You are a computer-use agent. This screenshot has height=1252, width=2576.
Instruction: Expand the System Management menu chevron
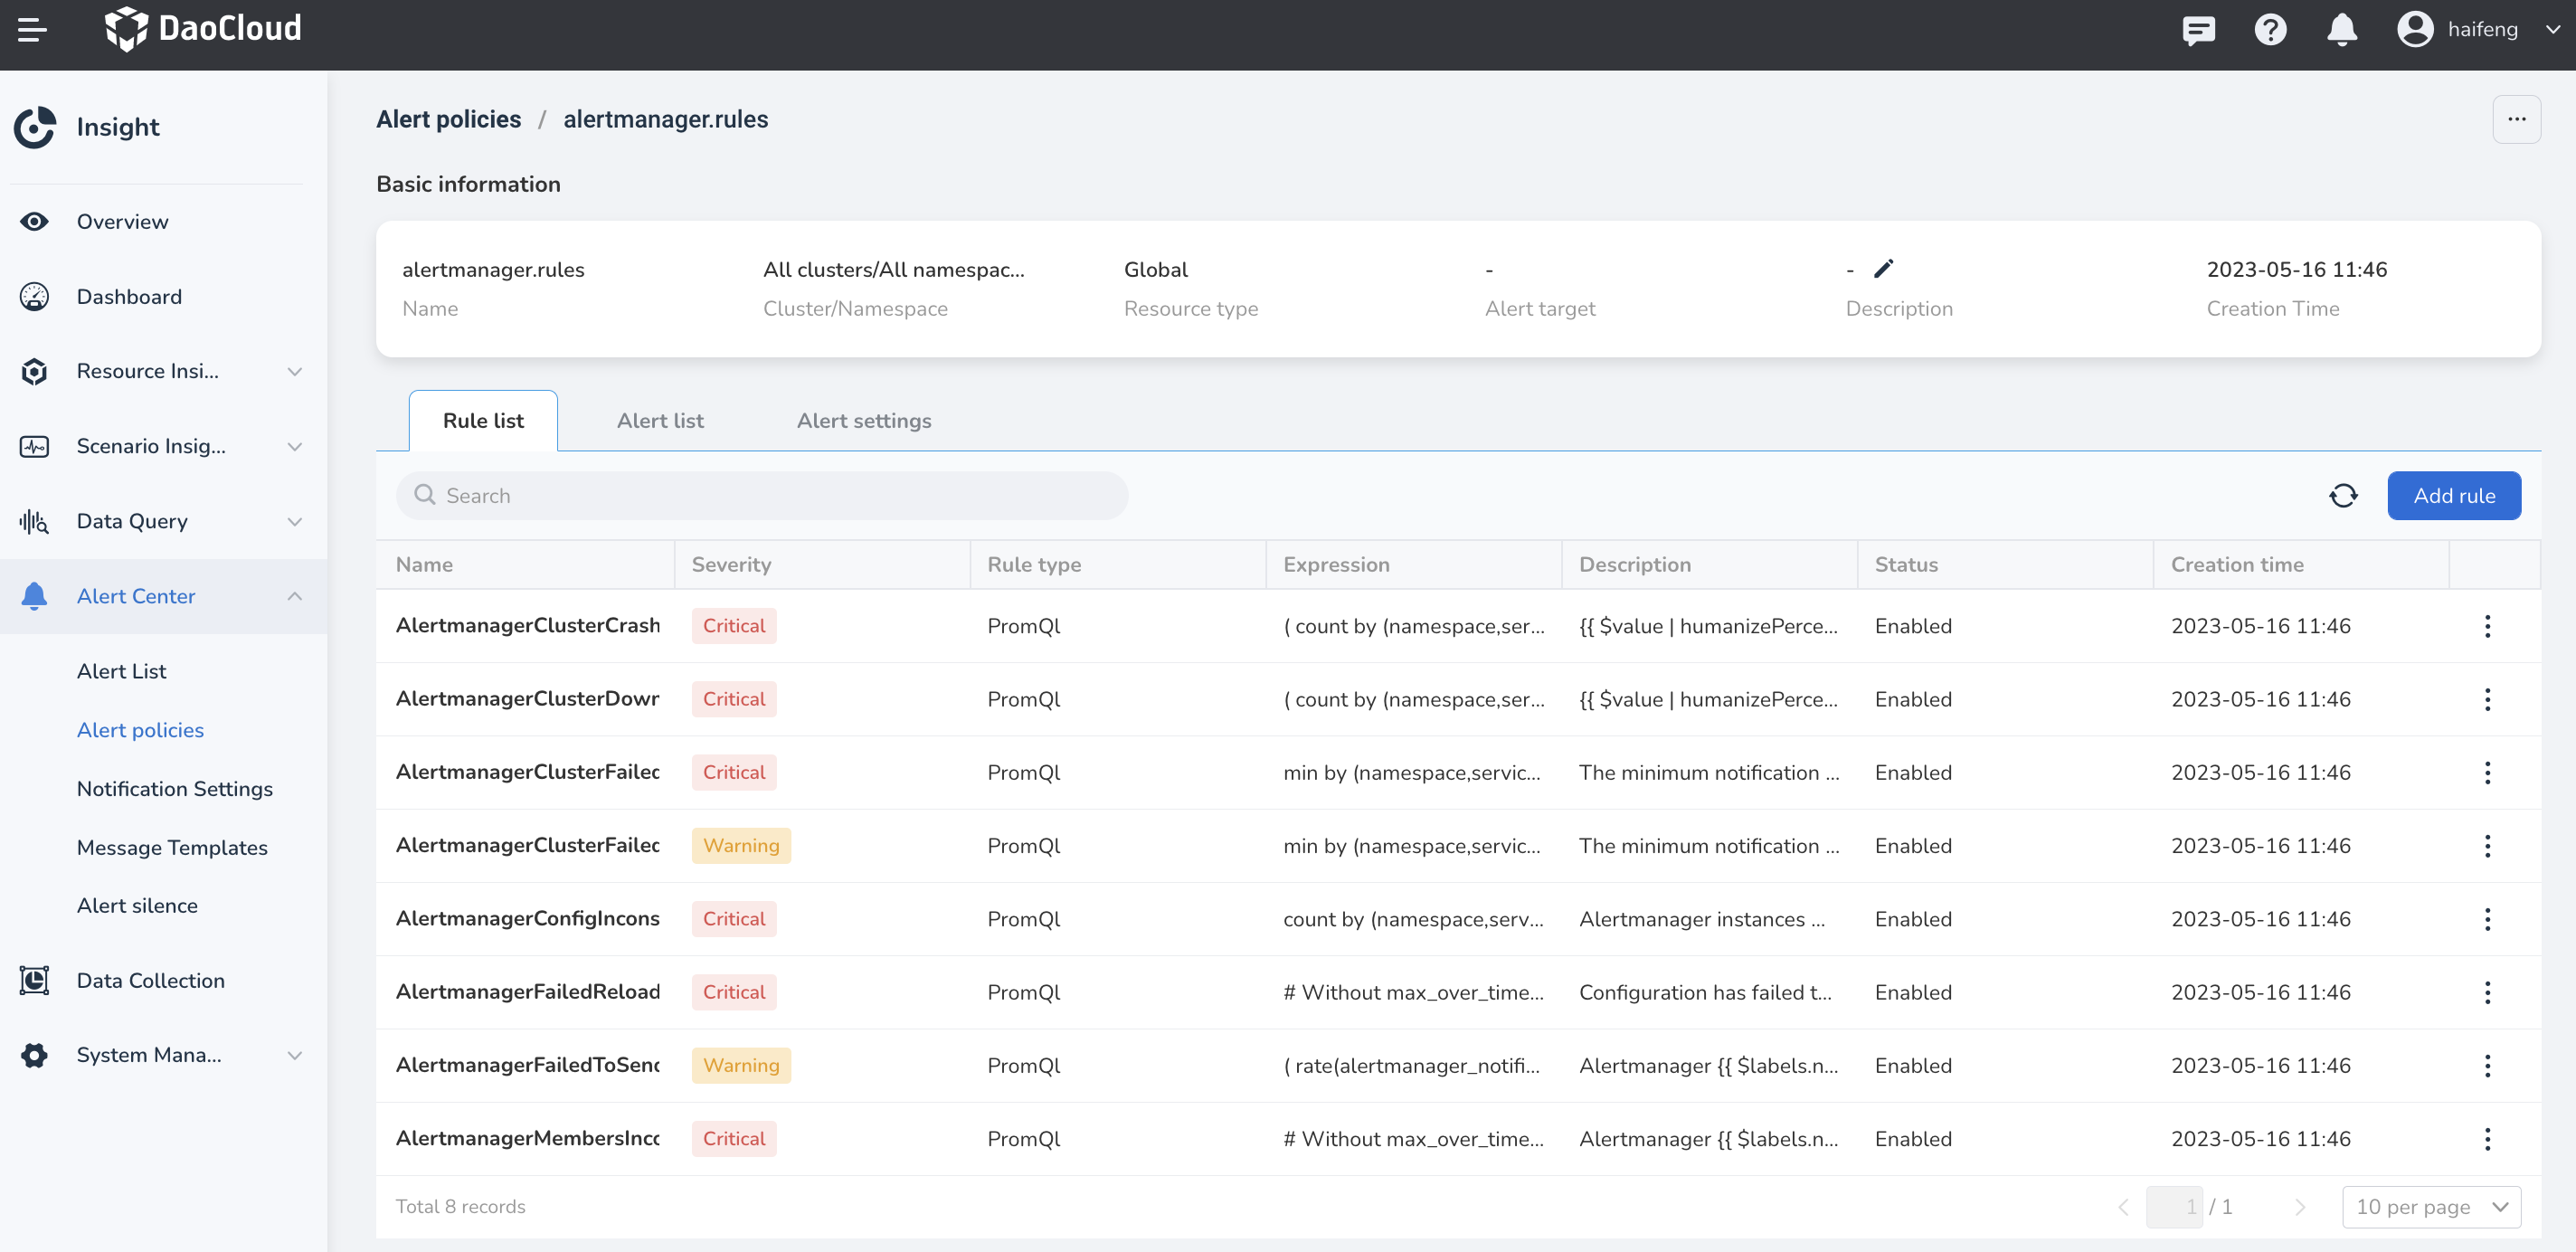click(295, 1055)
